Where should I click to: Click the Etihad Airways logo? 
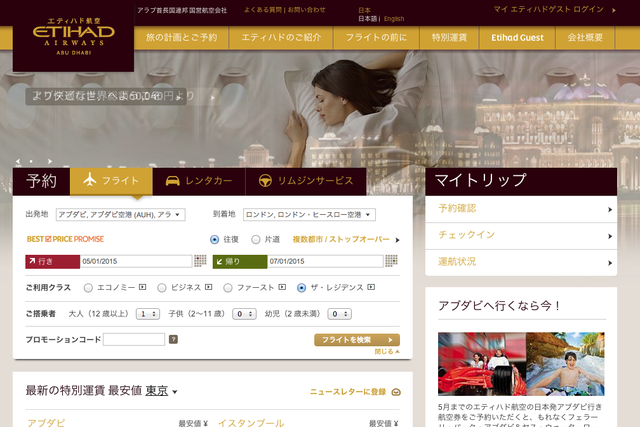(x=73, y=36)
